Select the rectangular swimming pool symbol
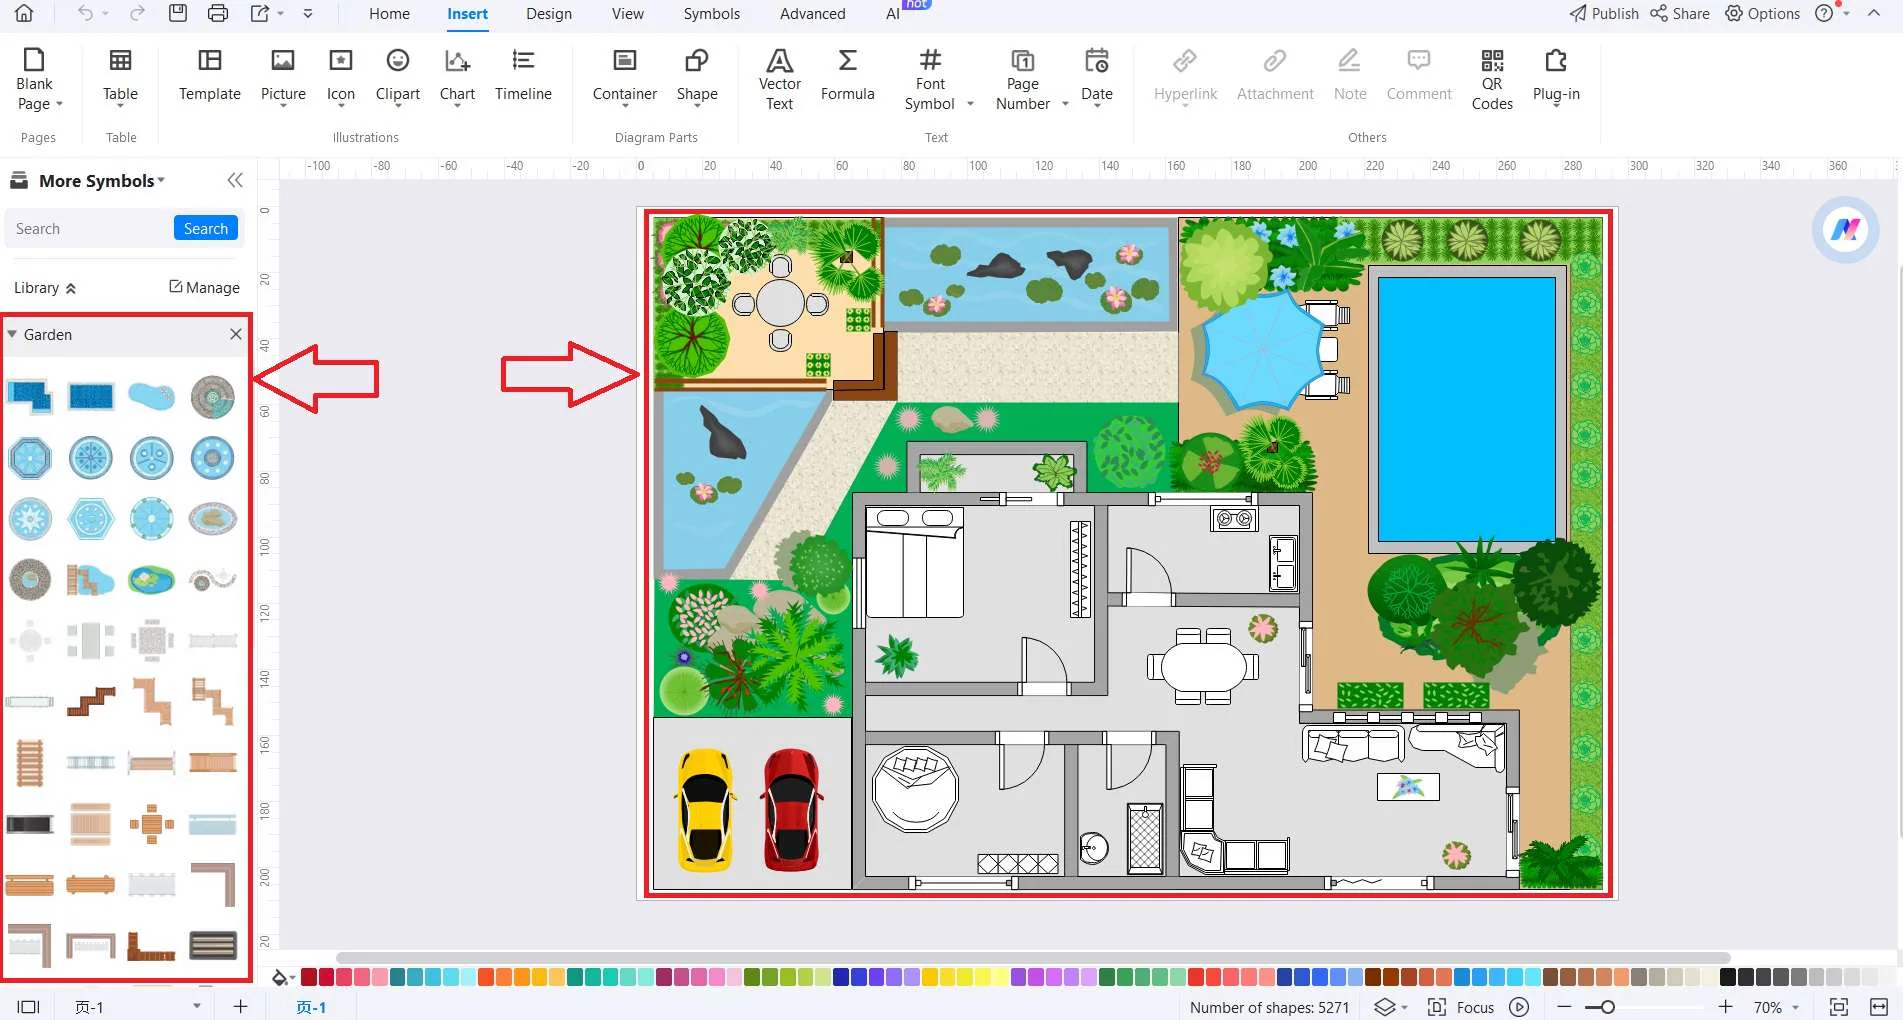Viewport: 1903px width, 1020px height. click(91, 397)
